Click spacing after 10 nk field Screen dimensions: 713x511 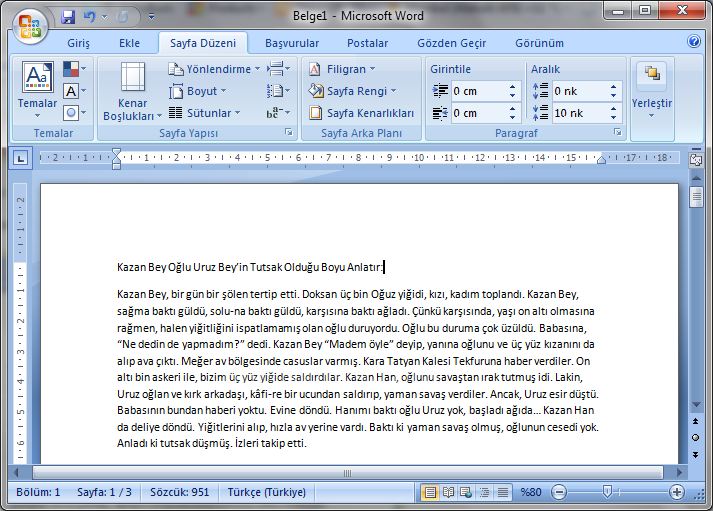point(579,113)
